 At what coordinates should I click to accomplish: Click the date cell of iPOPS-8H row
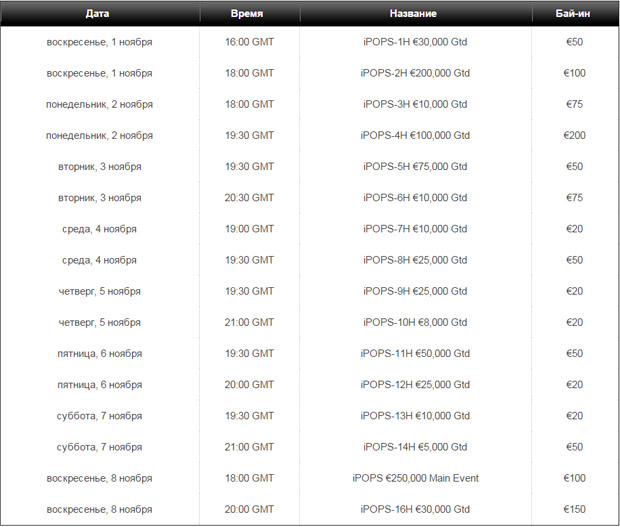100,260
